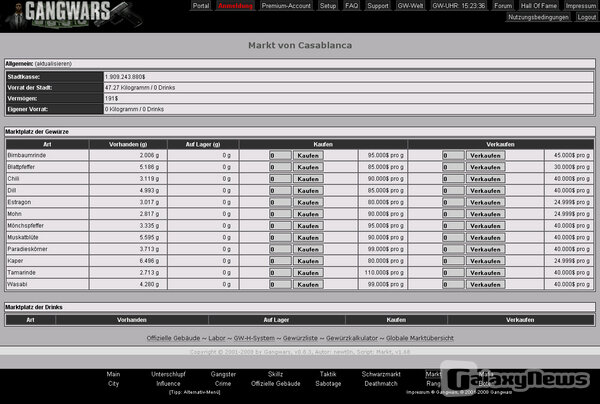Click Verkaufen button for Mohn
The image size is (600, 404).
pos(485,214)
